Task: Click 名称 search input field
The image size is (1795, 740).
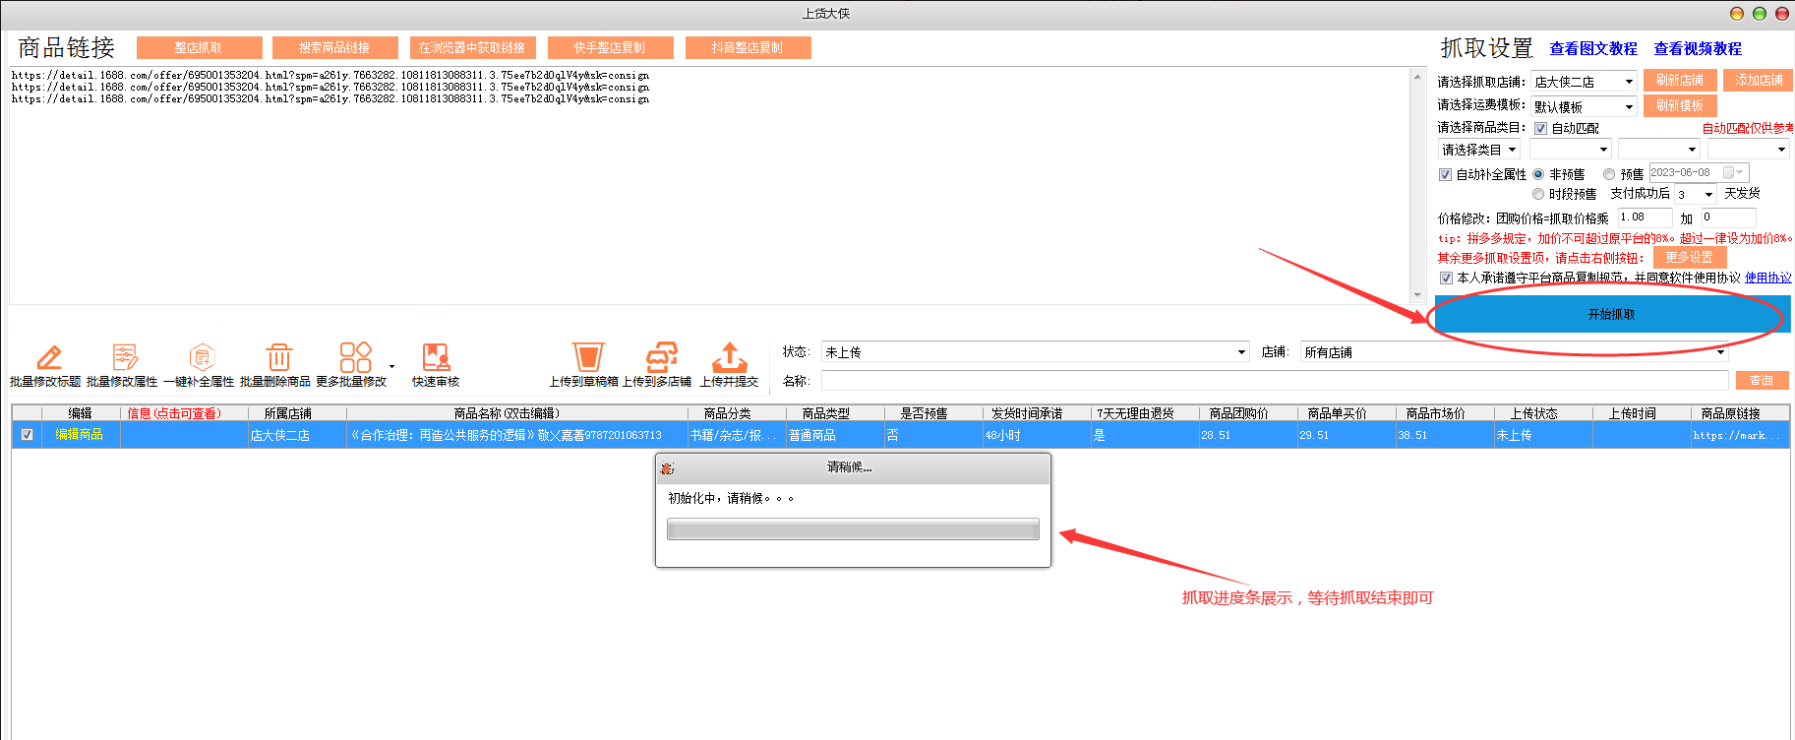Action: [x=1275, y=381]
